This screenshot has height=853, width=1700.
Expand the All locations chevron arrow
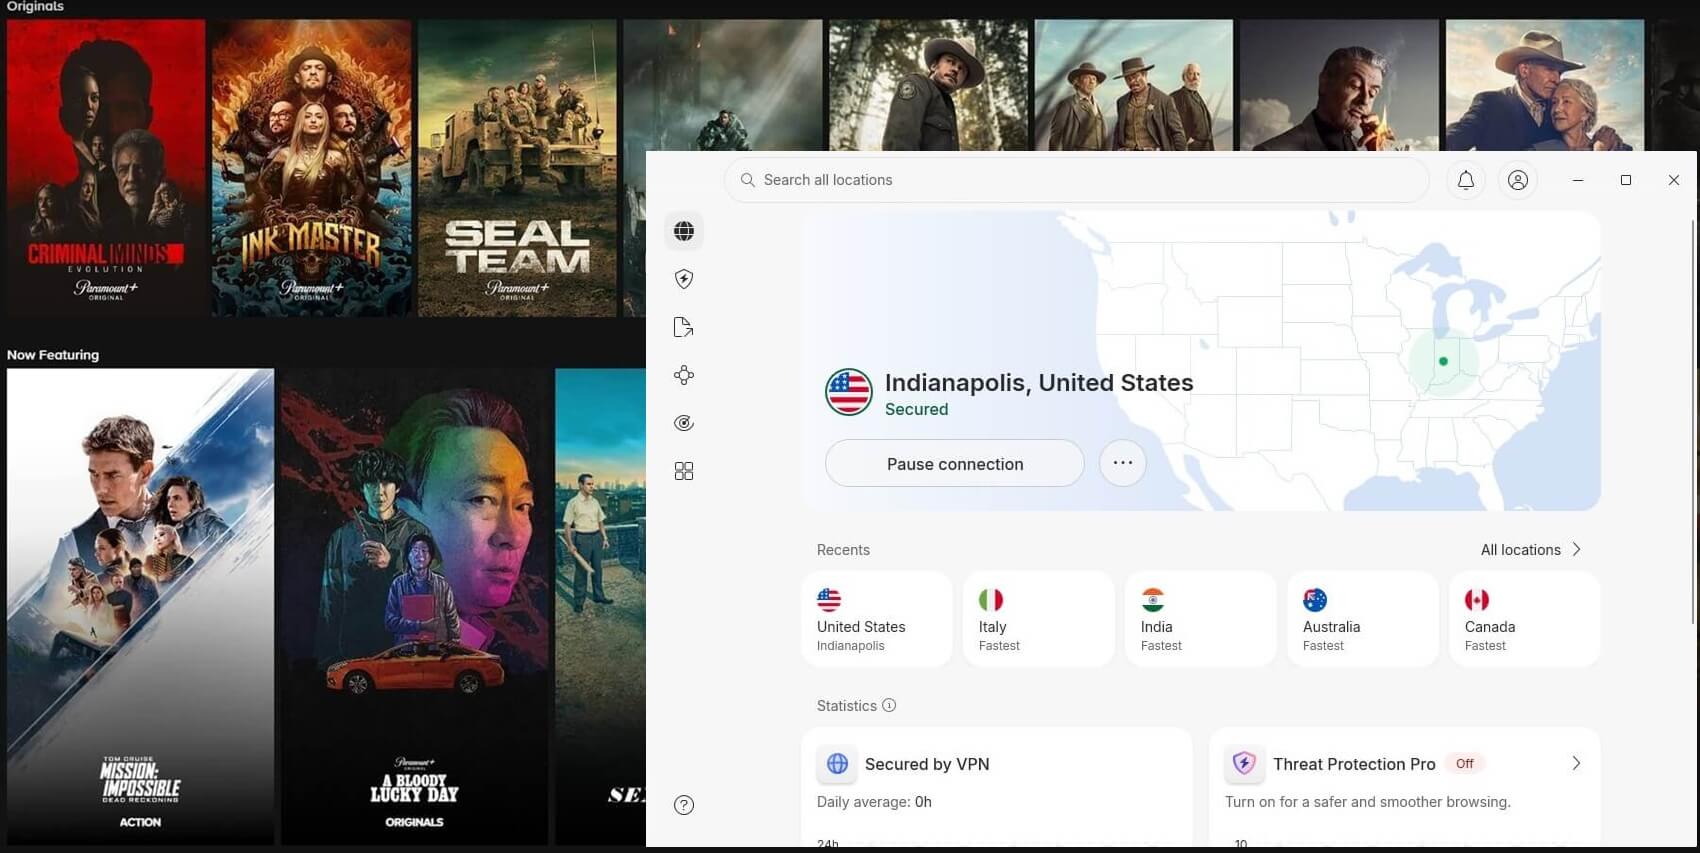pos(1577,550)
